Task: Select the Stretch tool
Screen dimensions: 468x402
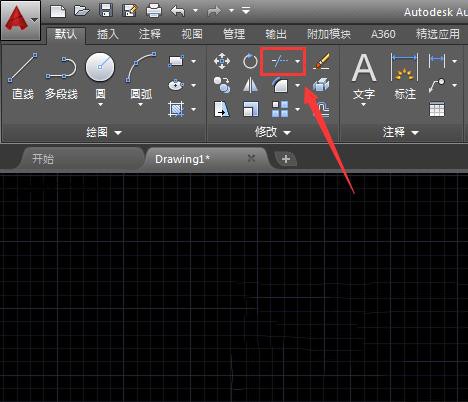Action: coord(222,109)
